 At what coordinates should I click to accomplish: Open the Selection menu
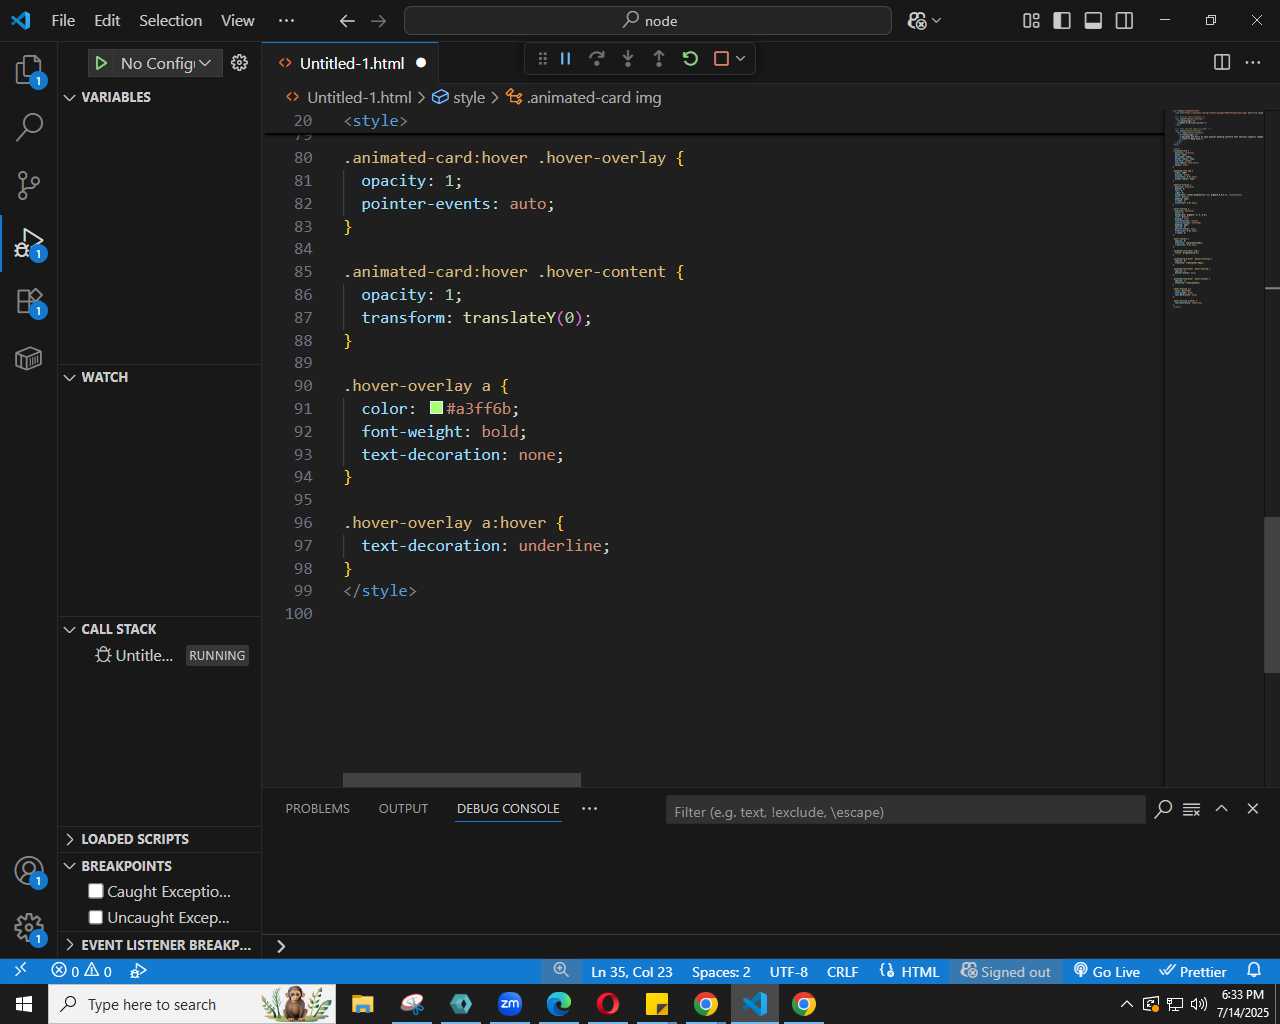(170, 20)
